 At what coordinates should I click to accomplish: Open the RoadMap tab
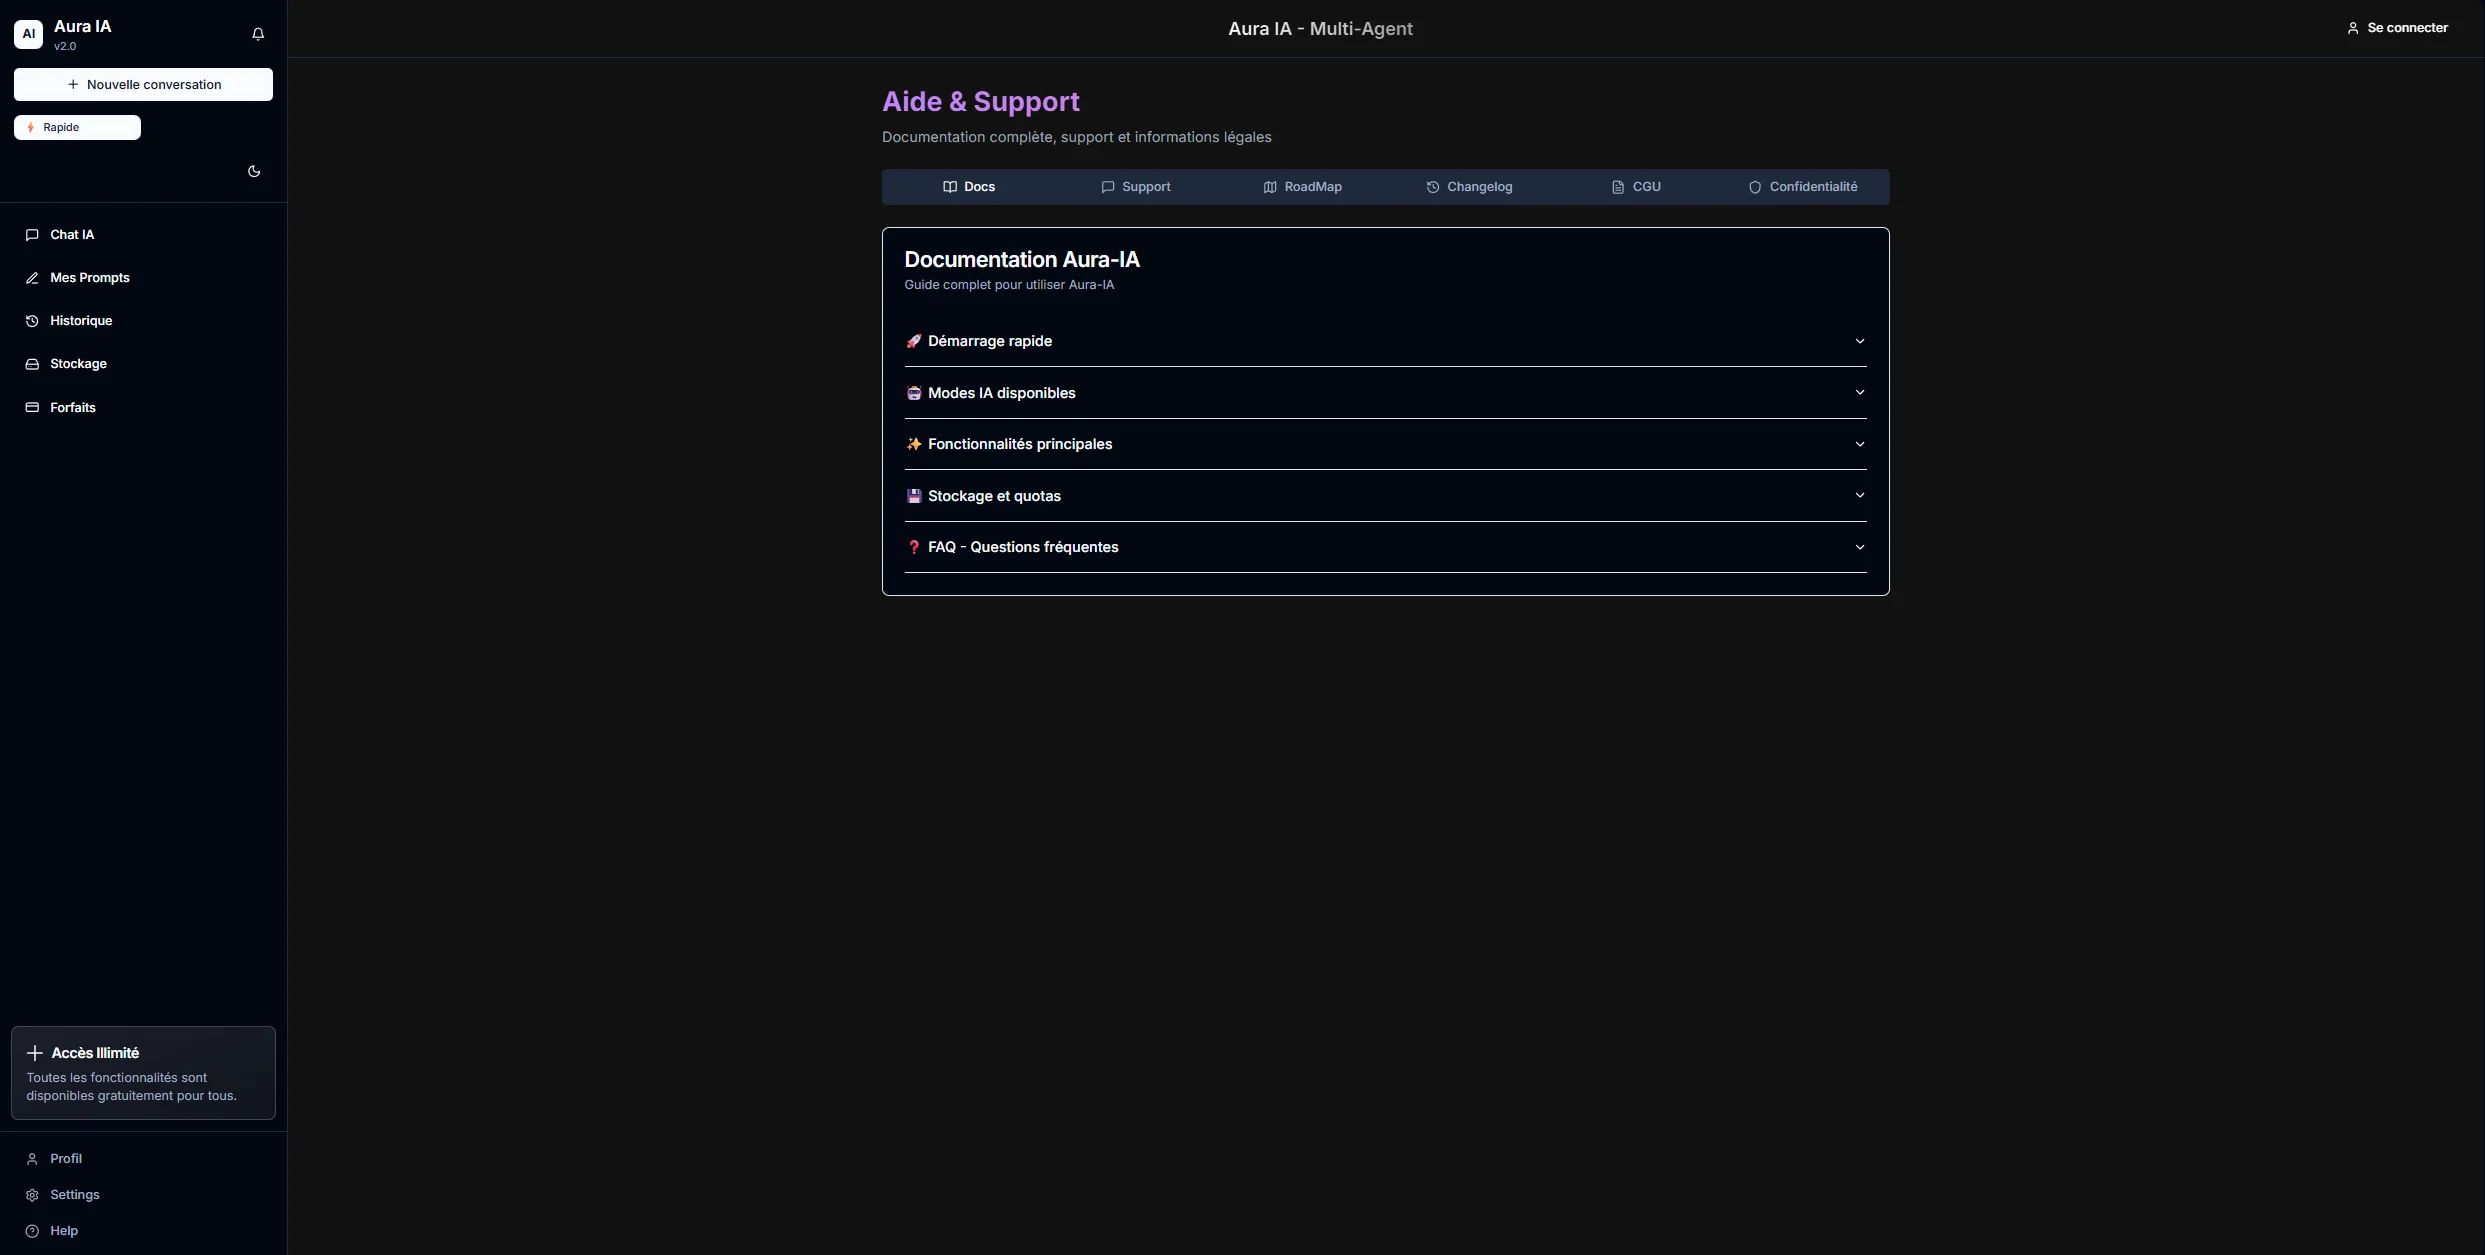coord(1302,187)
